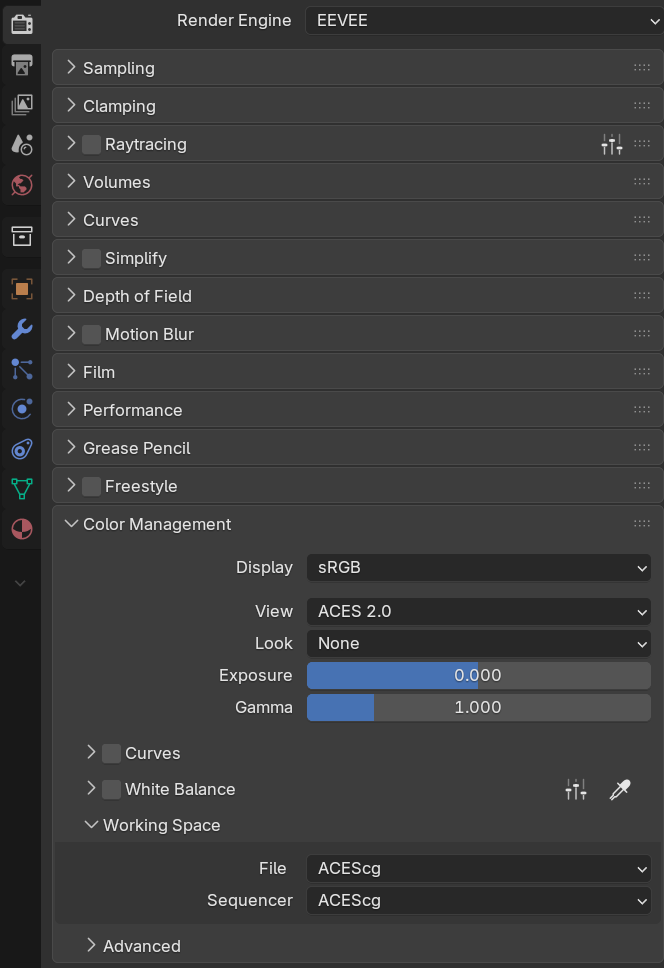Open the Modifiers wrench tab
664x968 pixels.
pyautogui.click(x=21, y=329)
